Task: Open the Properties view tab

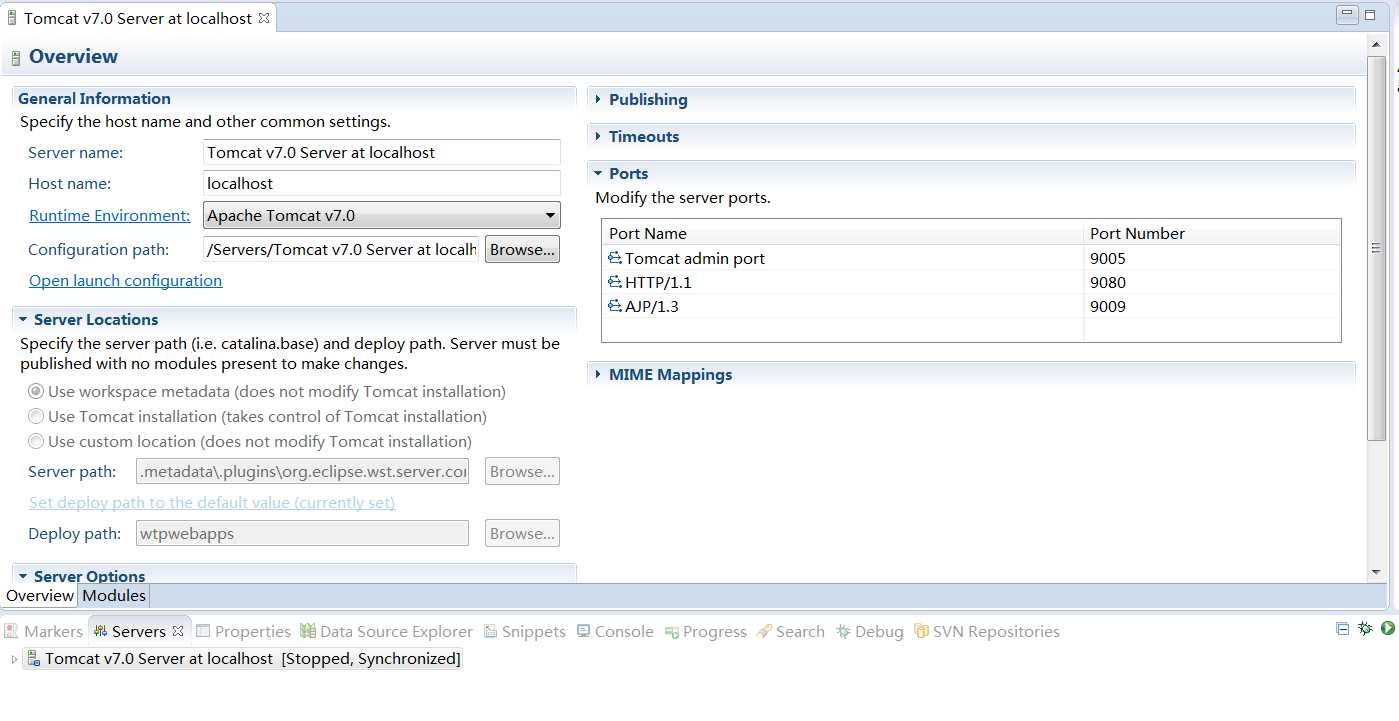Action: (243, 631)
